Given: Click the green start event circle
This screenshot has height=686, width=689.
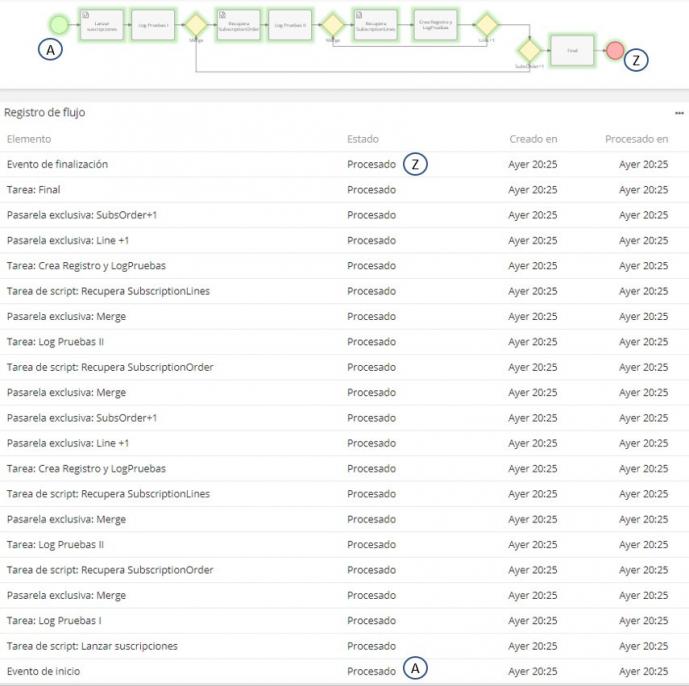Looking at the screenshot, I should [58, 25].
